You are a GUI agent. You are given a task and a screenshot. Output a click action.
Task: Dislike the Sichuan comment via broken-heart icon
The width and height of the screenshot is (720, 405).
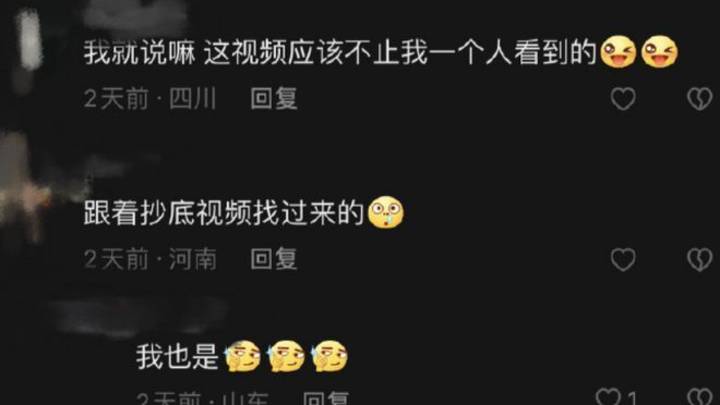pyautogui.click(x=699, y=98)
